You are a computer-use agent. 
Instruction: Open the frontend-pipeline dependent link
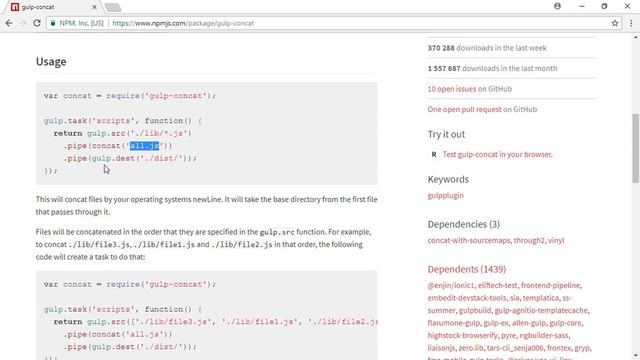tap(550, 285)
